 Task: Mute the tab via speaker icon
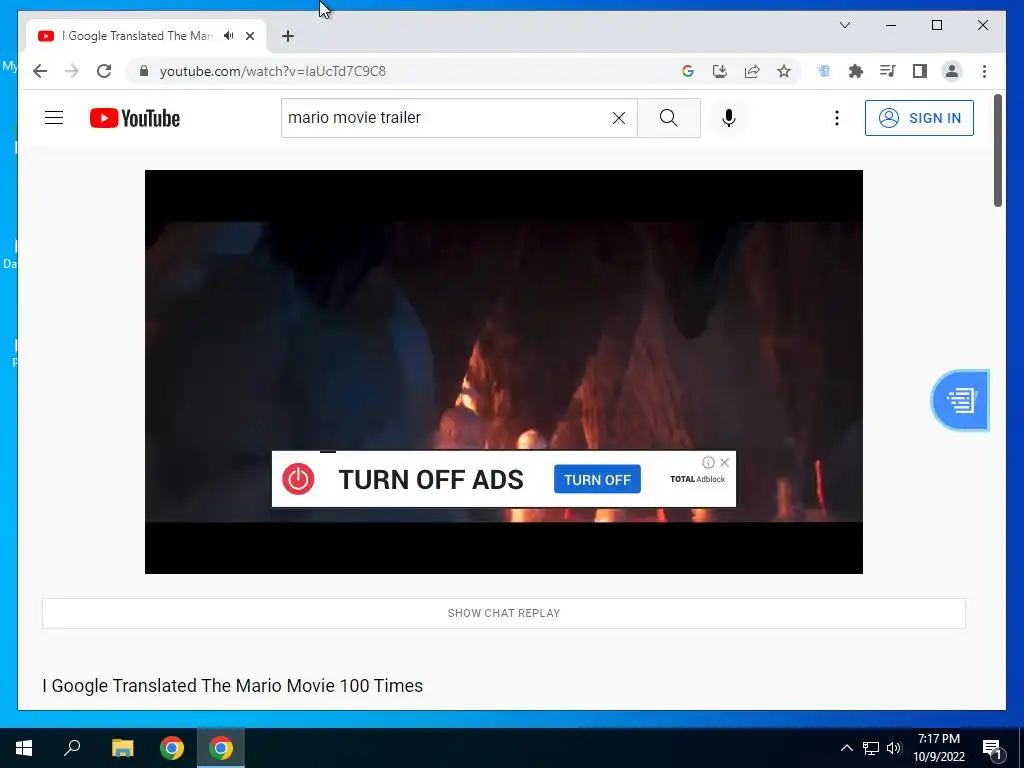point(228,36)
